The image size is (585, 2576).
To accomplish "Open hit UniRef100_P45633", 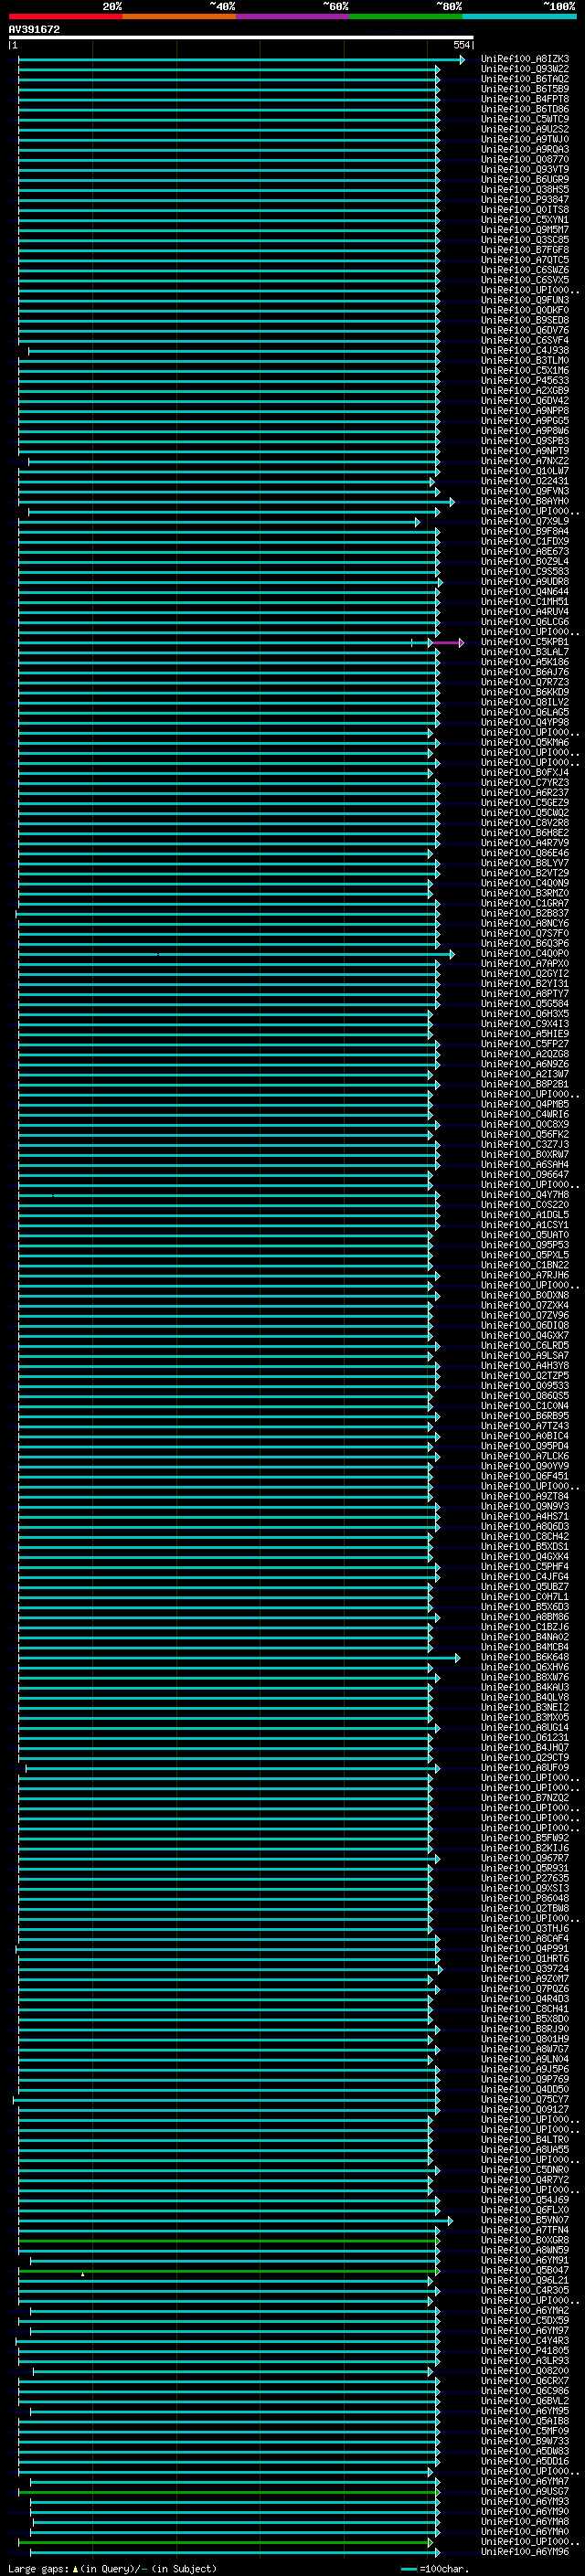I will (x=525, y=381).
